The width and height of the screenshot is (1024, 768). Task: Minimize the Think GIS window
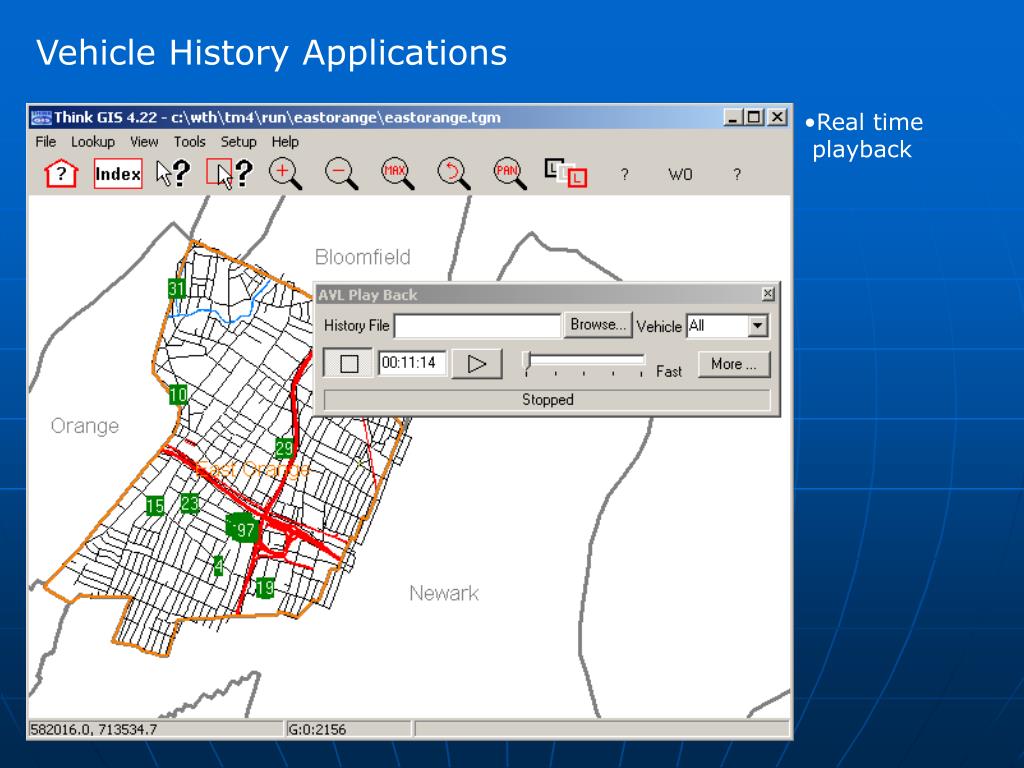click(x=734, y=118)
